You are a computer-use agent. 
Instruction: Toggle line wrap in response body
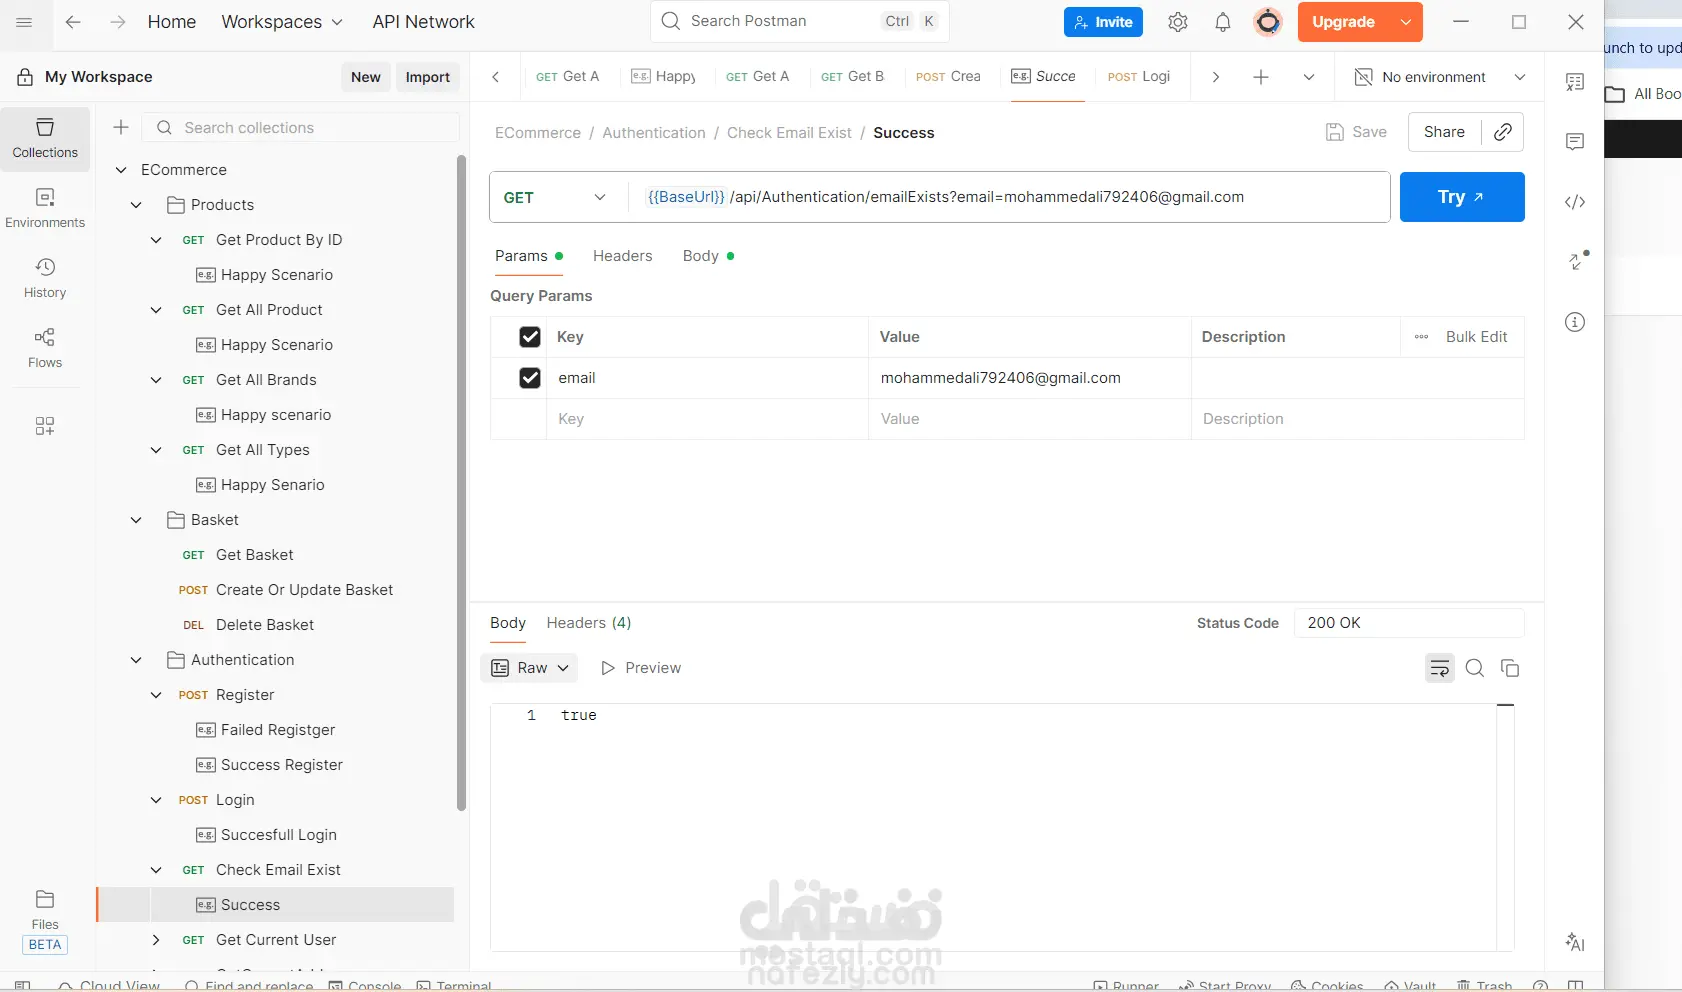[1440, 668]
